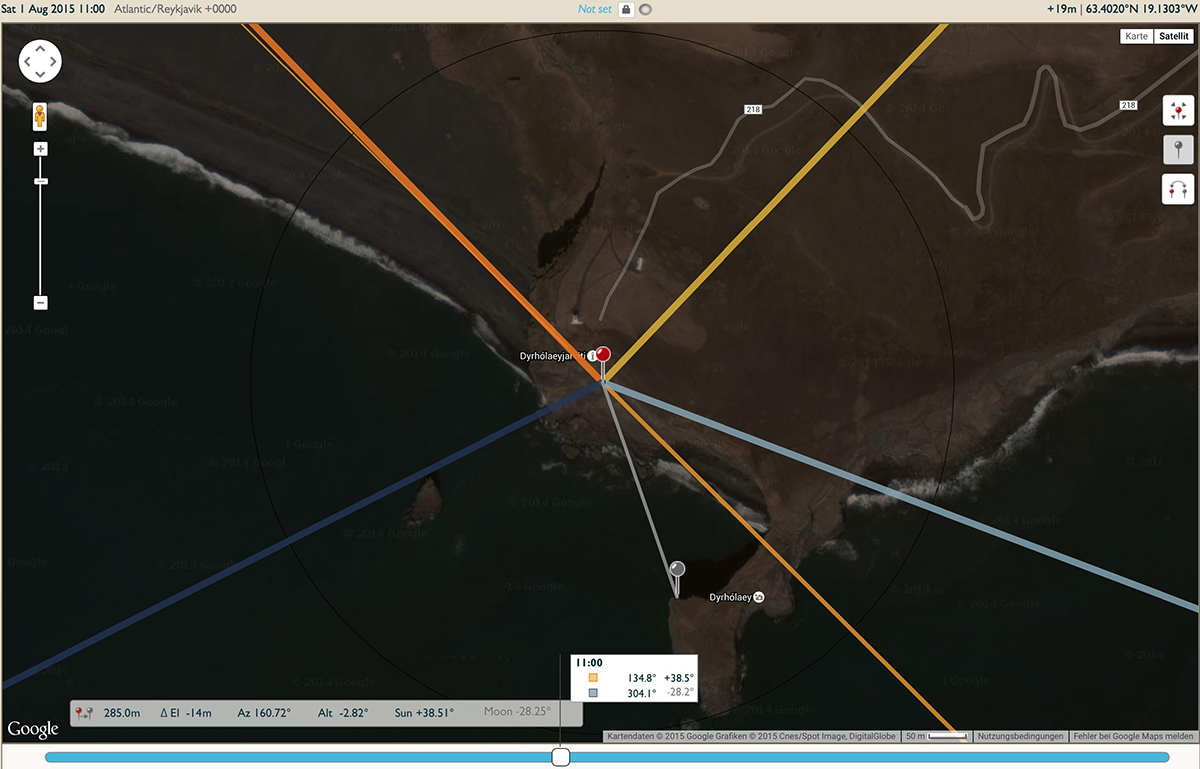Open the Nutzungsbedingungen link

tap(1020, 736)
